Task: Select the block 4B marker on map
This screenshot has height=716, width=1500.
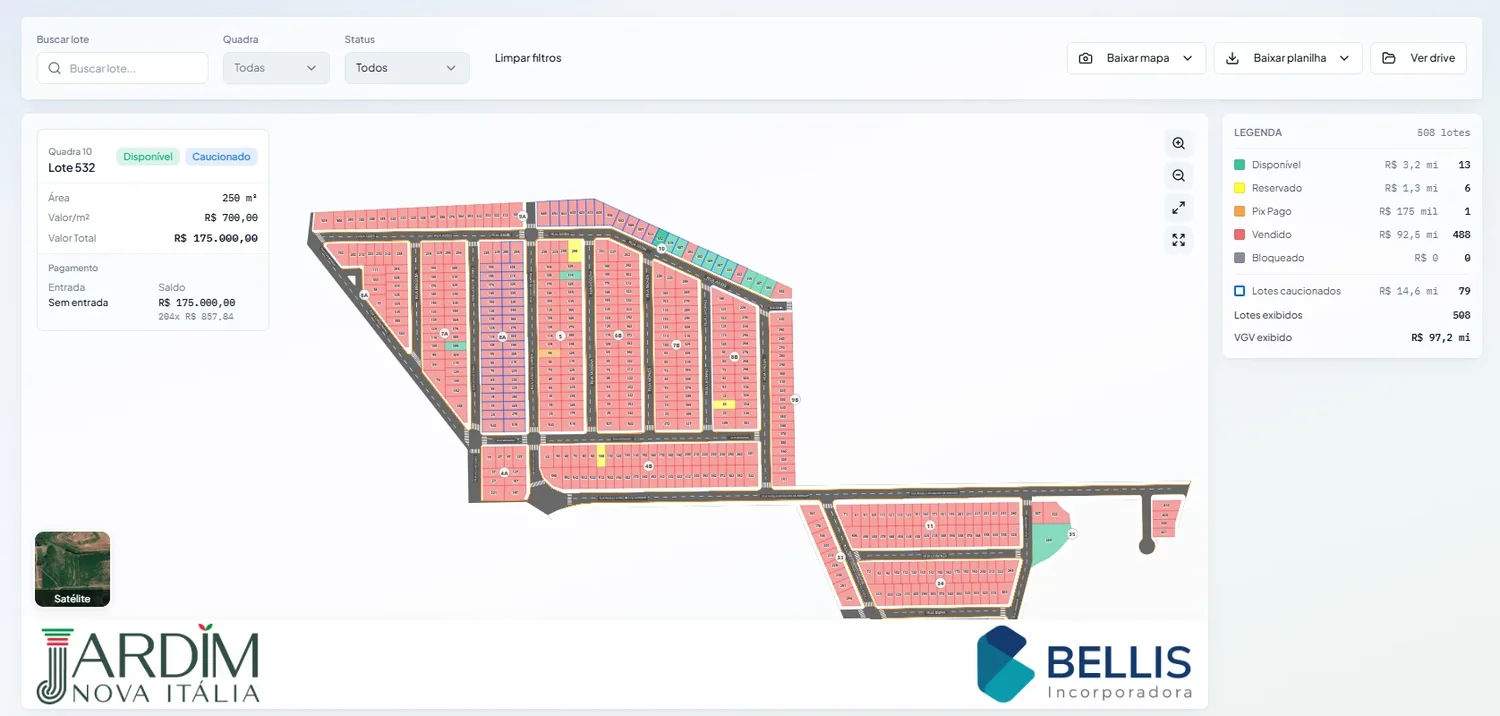Action: (648, 466)
